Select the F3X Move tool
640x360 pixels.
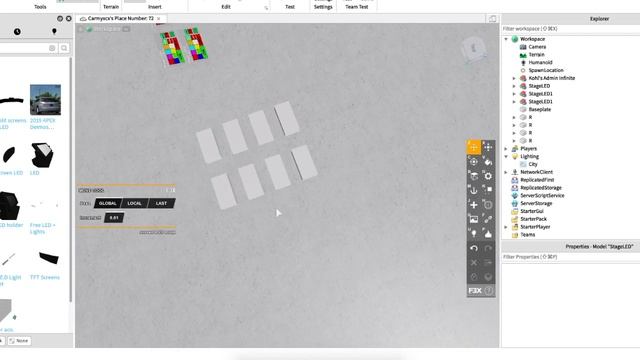474,147
